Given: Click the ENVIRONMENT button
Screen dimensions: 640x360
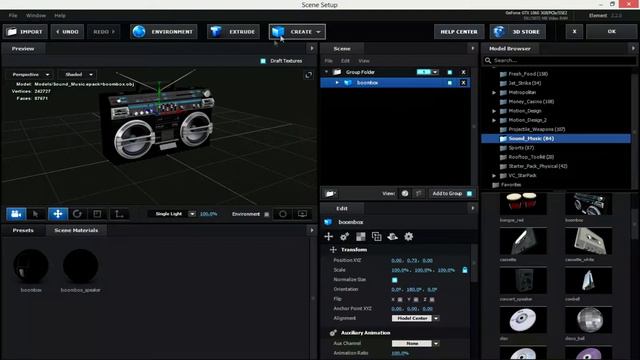Looking at the screenshot, I should click(x=164, y=32).
